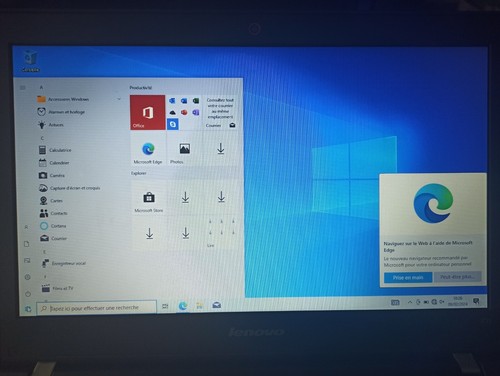
Task: Open Pictures from the Start rail
Action: click(27, 260)
